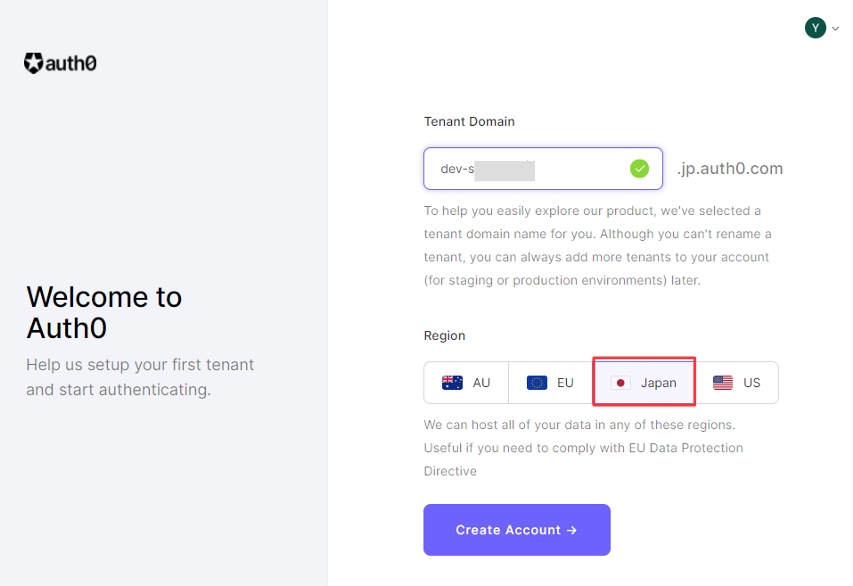Click the Region section label
This screenshot has height=586, width=853.
(444, 336)
